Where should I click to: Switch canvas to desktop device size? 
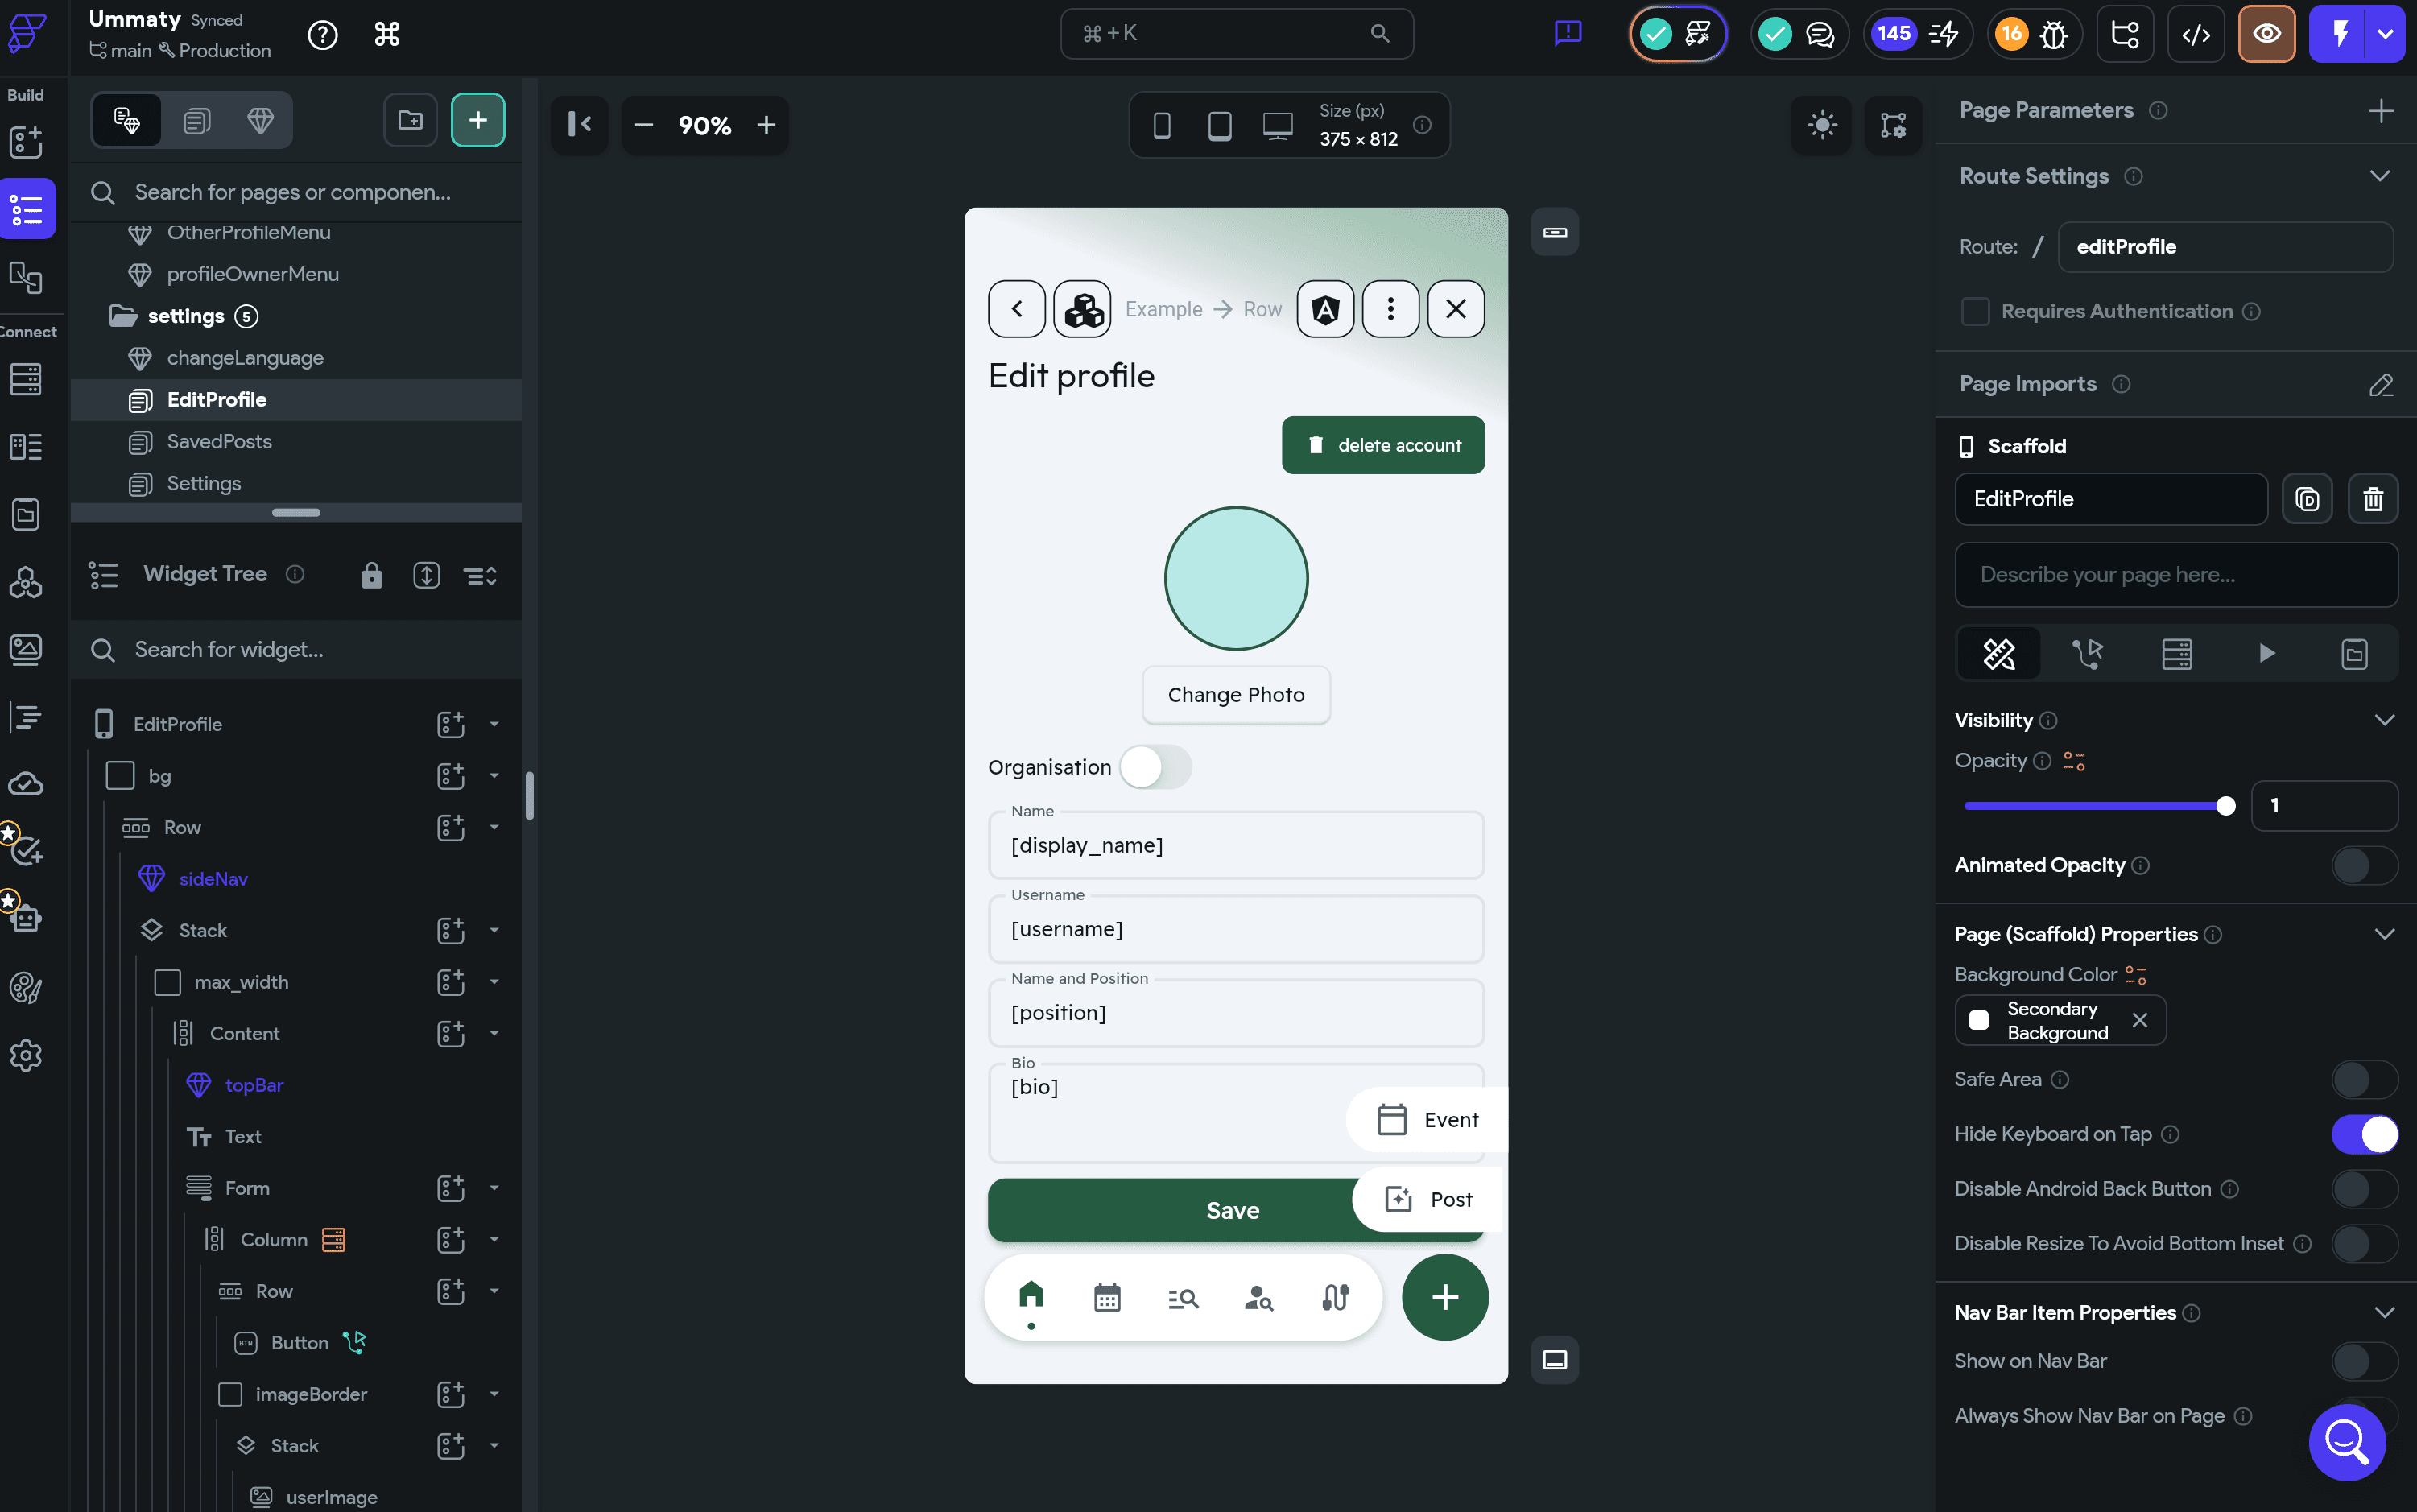[x=1277, y=125]
